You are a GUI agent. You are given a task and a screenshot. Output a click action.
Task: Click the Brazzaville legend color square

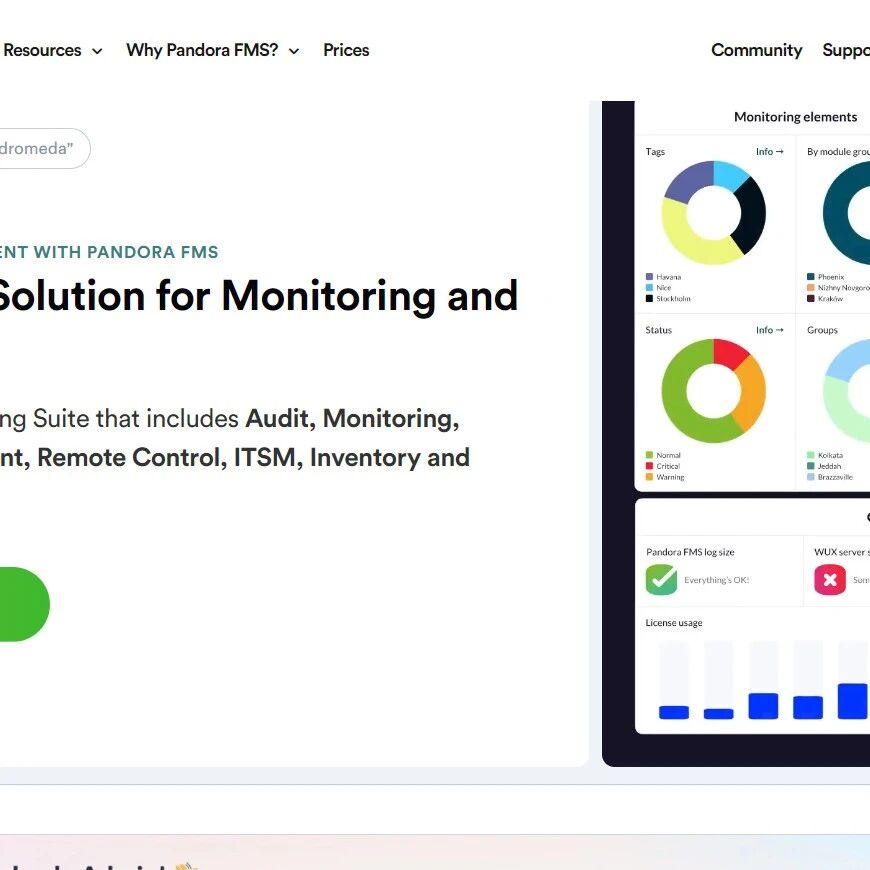811,477
